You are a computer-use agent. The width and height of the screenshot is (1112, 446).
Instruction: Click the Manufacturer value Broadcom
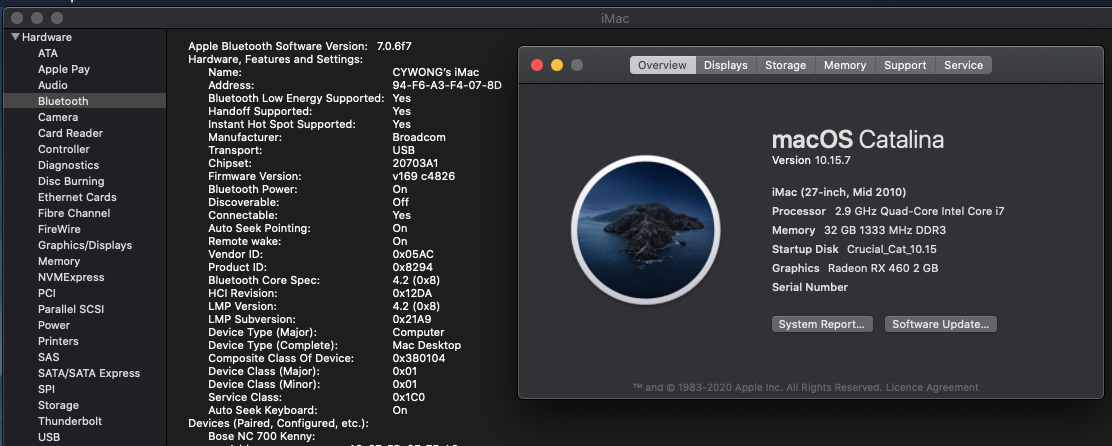point(419,137)
